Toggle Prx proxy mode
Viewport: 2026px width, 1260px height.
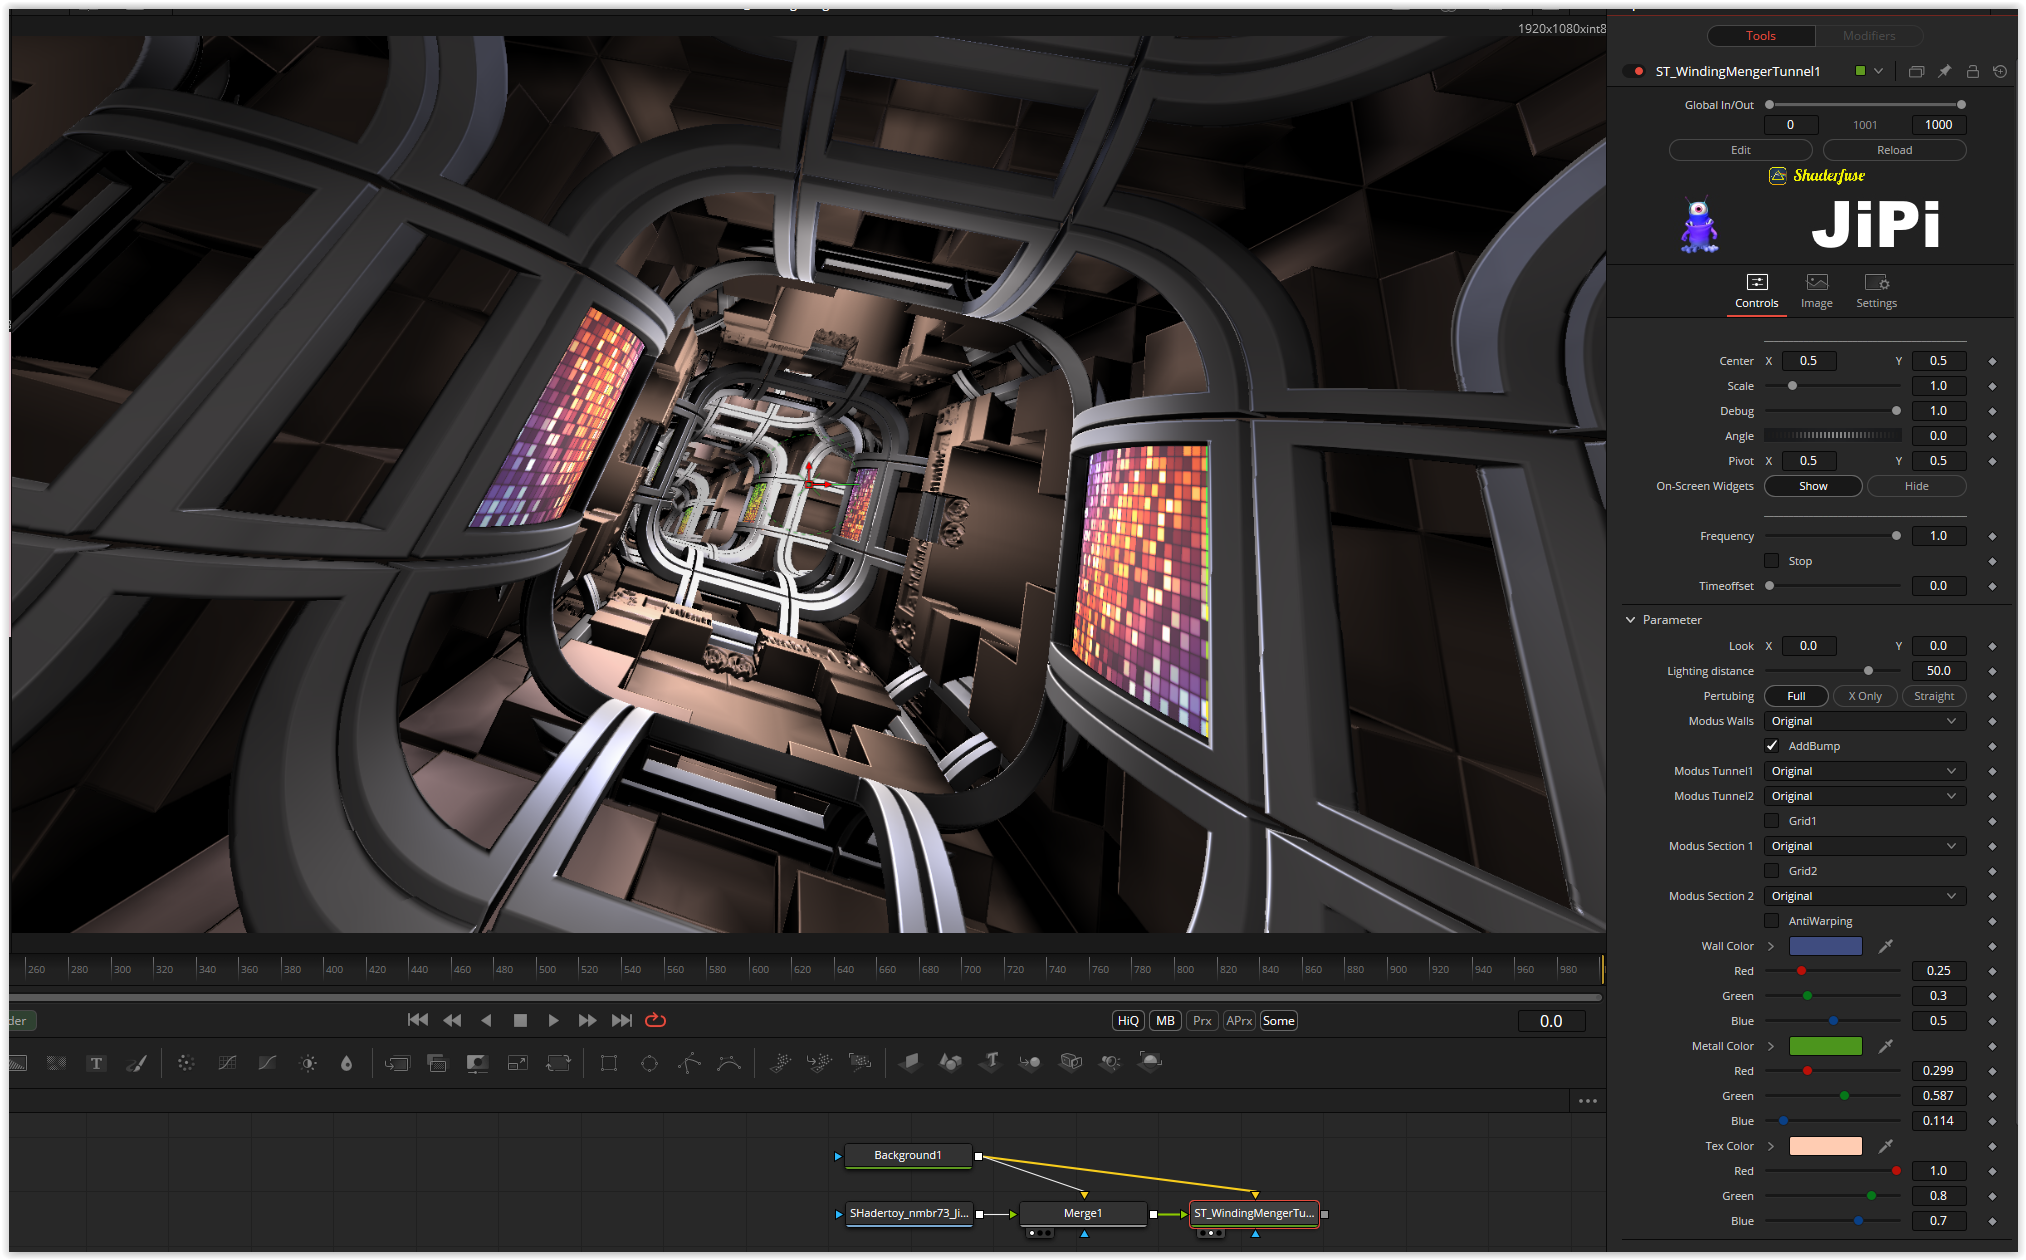click(1202, 1021)
